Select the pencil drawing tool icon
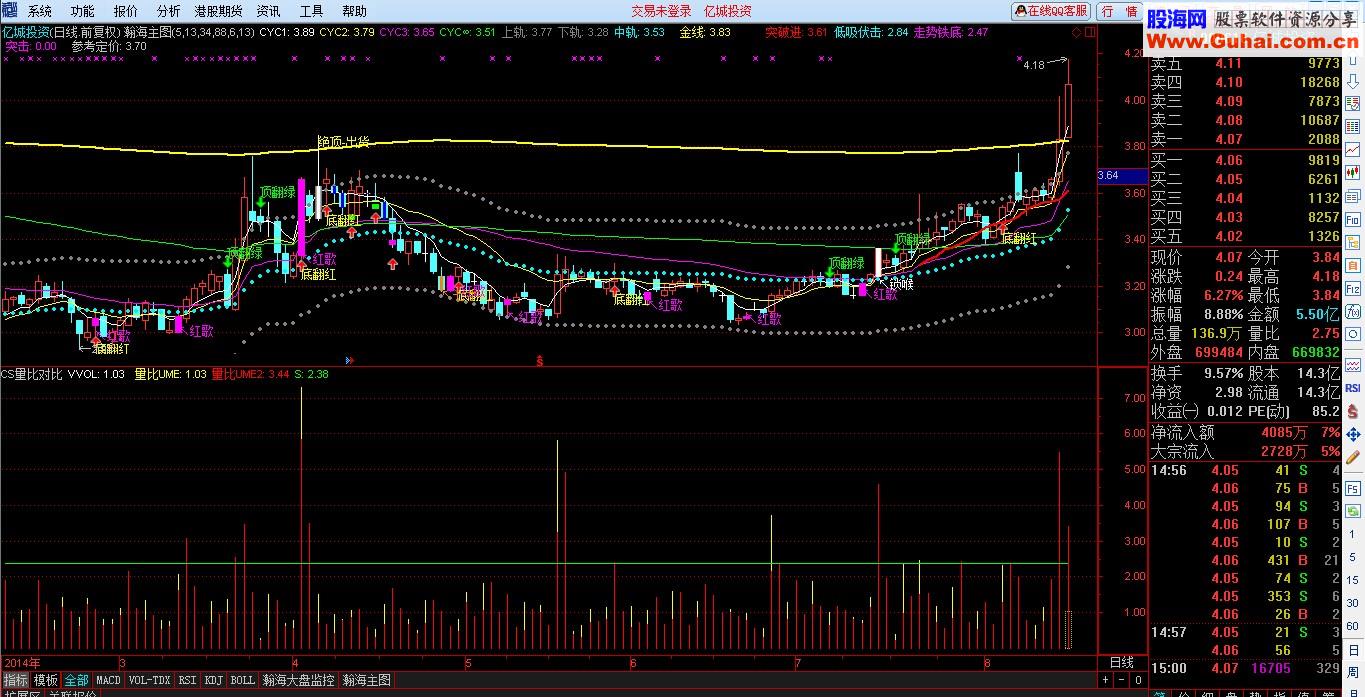The width and height of the screenshot is (1365, 697). coord(1353,455)
